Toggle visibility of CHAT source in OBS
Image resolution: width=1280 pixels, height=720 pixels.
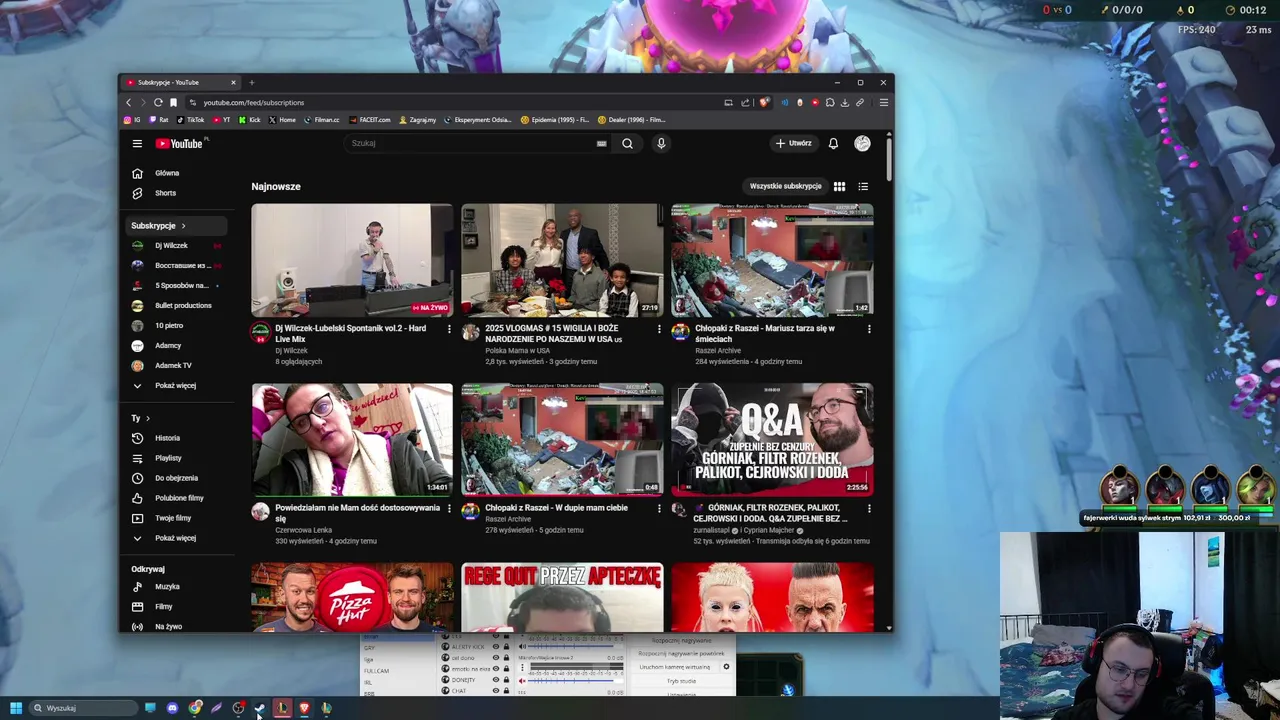(495, 691)
